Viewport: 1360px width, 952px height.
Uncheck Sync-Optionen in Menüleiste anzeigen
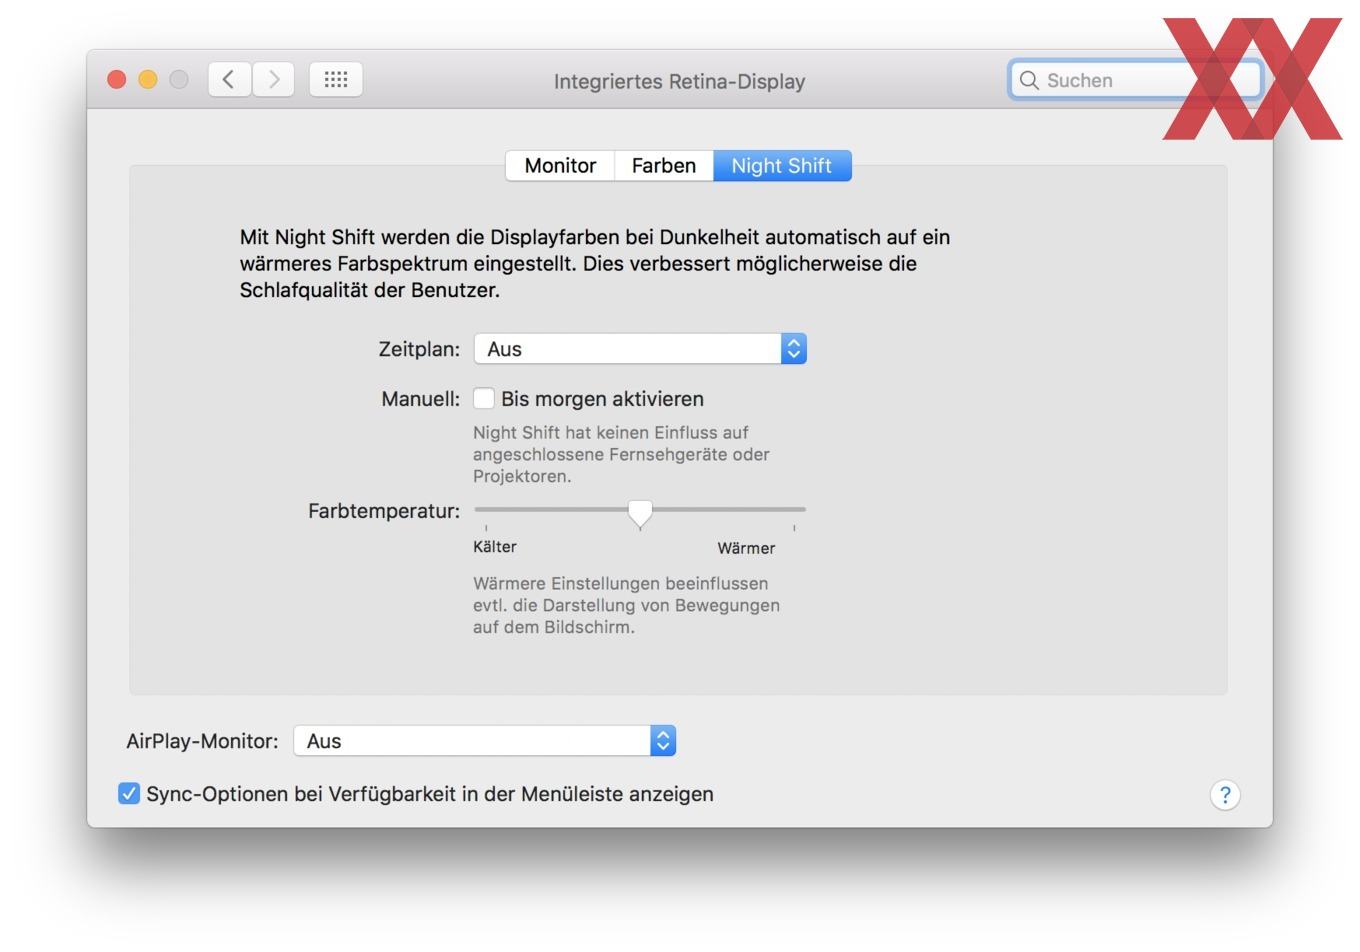click(129, 794)
